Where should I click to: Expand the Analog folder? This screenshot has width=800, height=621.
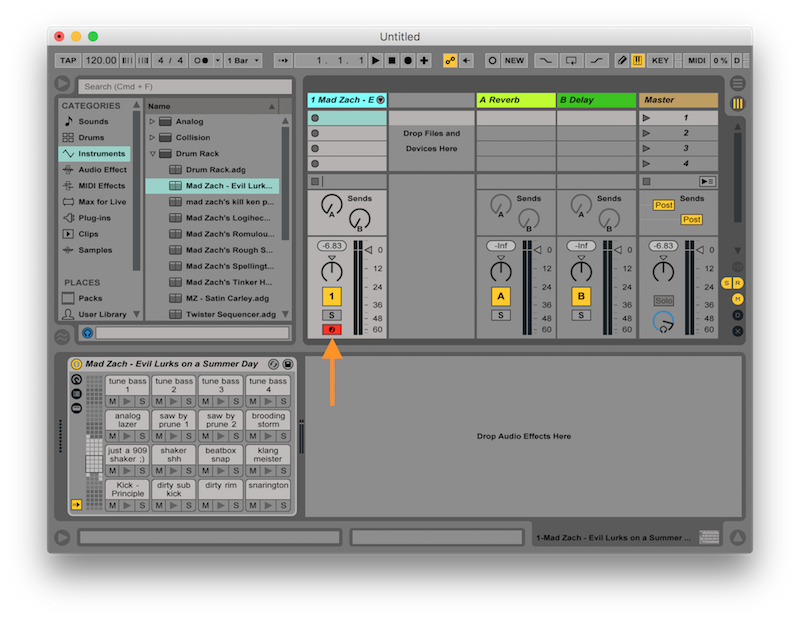point(153,122)
